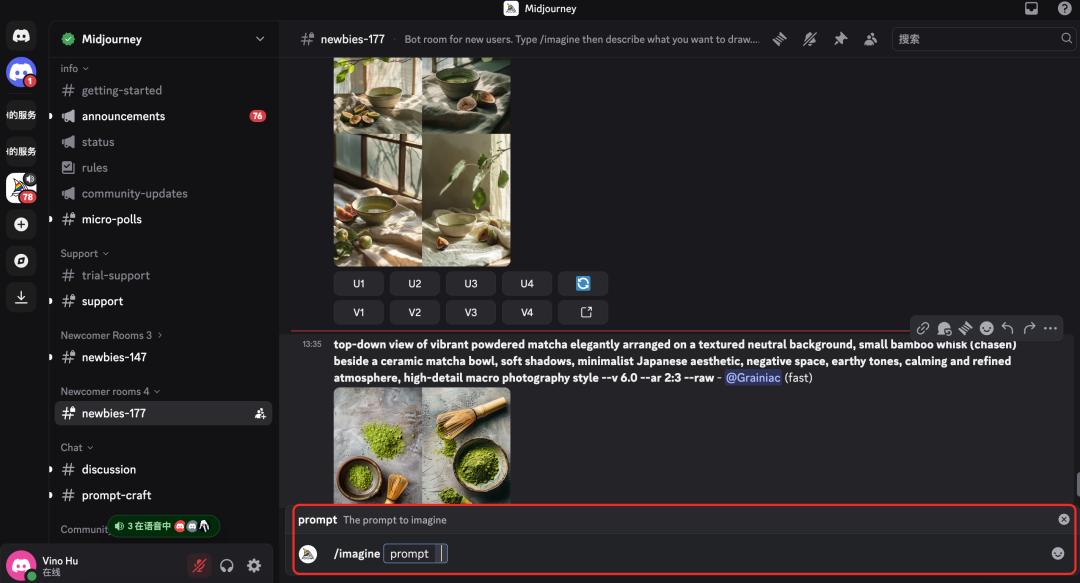Screen dimensions: 1080x583
Task: Open trial-support channel
Action: [163, 276]
